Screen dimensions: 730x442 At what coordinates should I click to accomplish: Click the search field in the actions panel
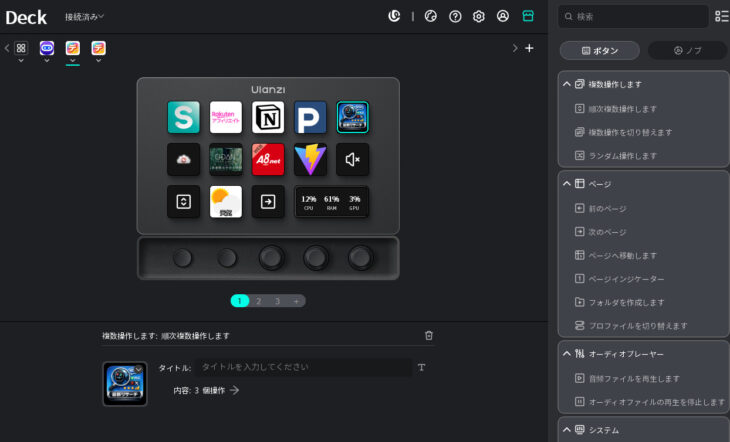point(633,17)
